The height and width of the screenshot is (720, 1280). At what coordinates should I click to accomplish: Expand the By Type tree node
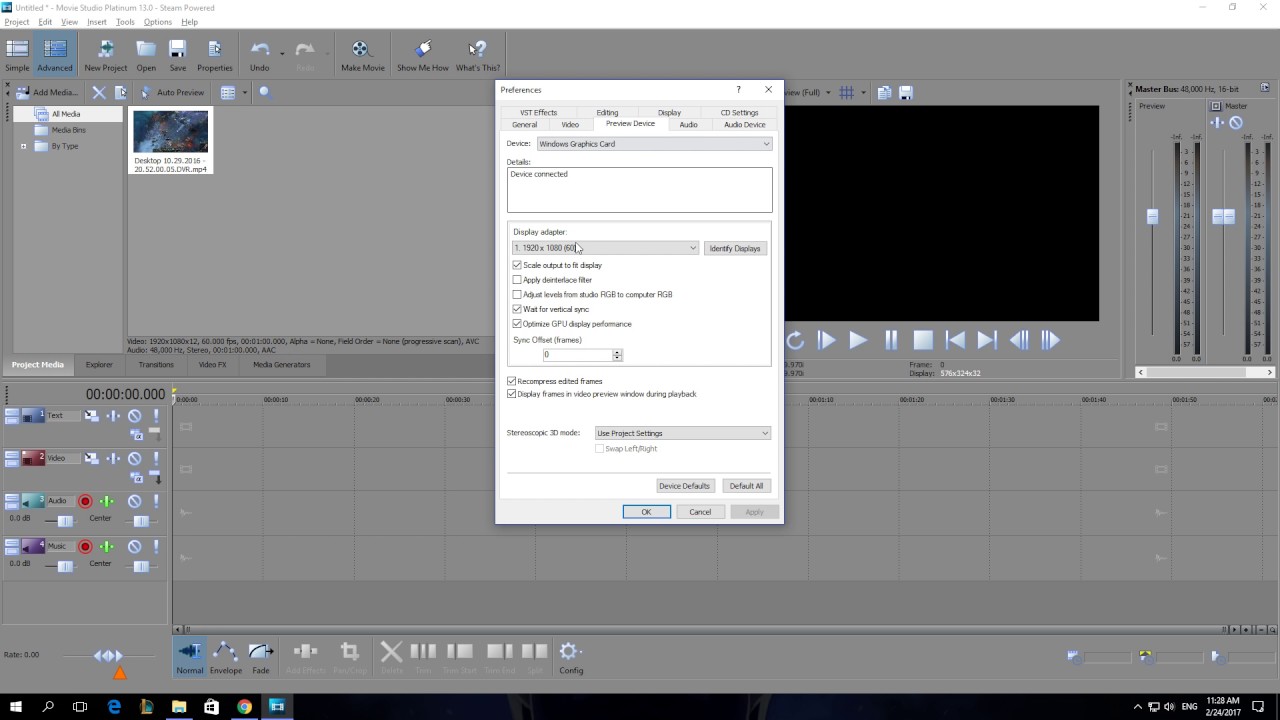point(23,146)
